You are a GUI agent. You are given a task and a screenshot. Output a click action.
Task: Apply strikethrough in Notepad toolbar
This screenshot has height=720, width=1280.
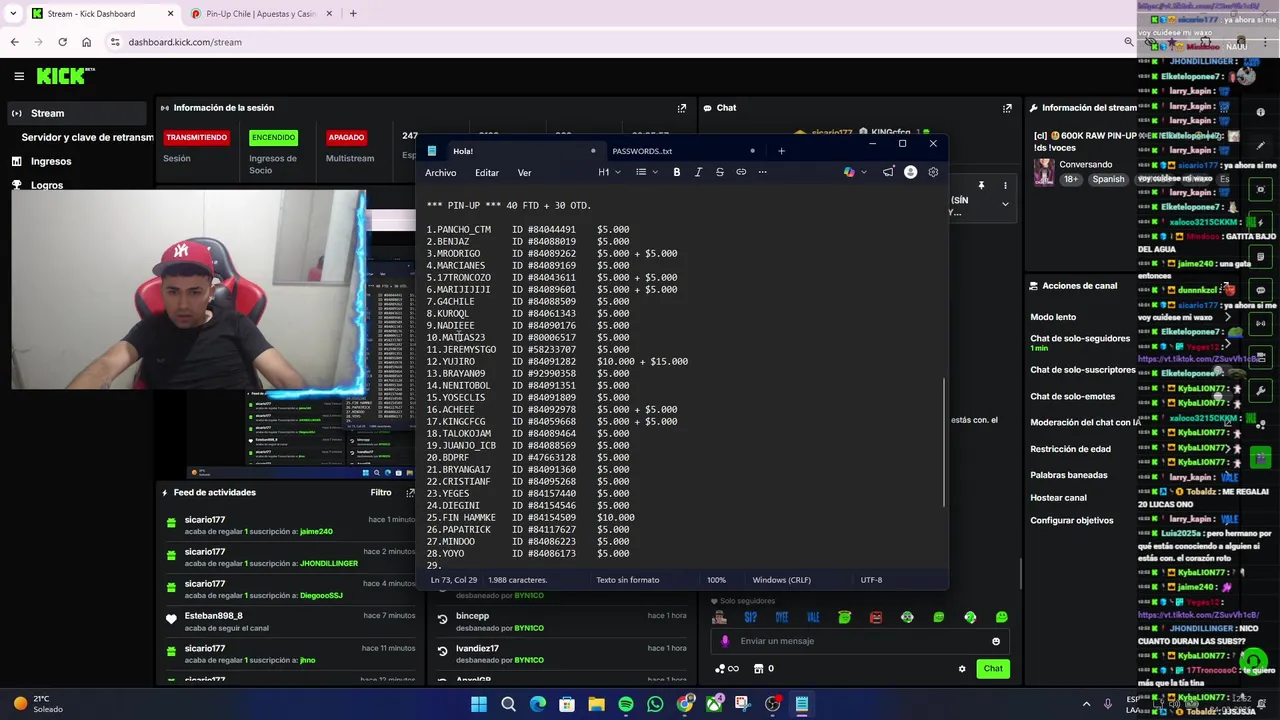click(719, 172)
